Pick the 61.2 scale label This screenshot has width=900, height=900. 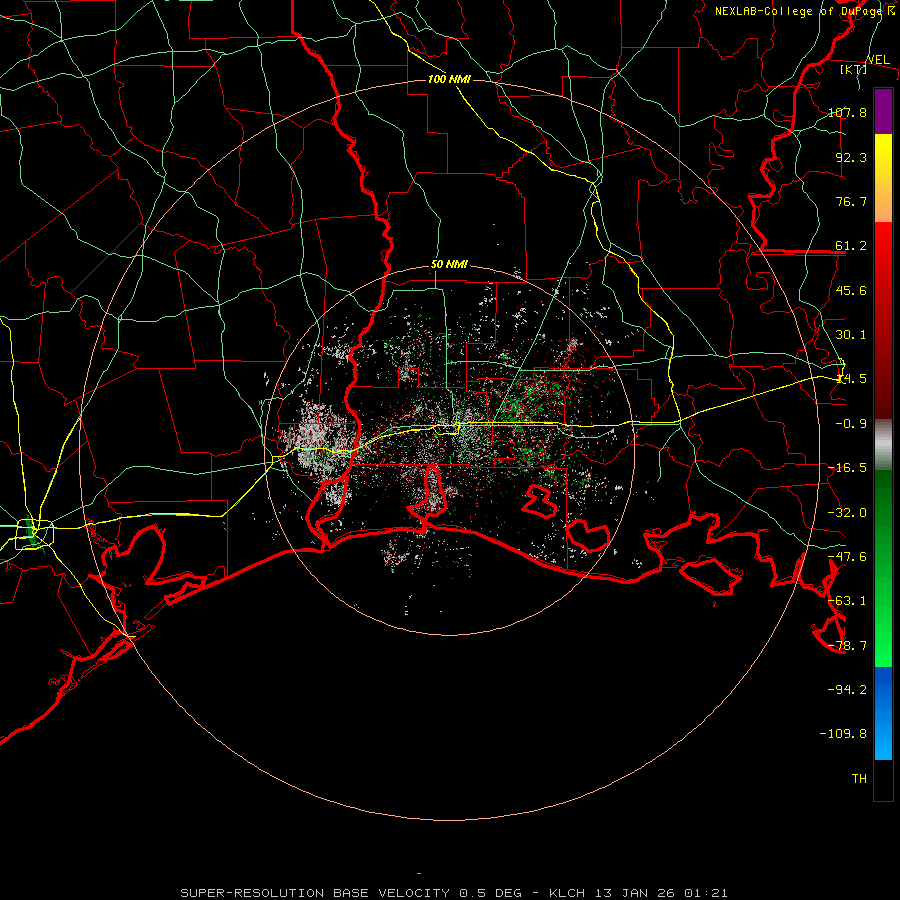[851, 246]
